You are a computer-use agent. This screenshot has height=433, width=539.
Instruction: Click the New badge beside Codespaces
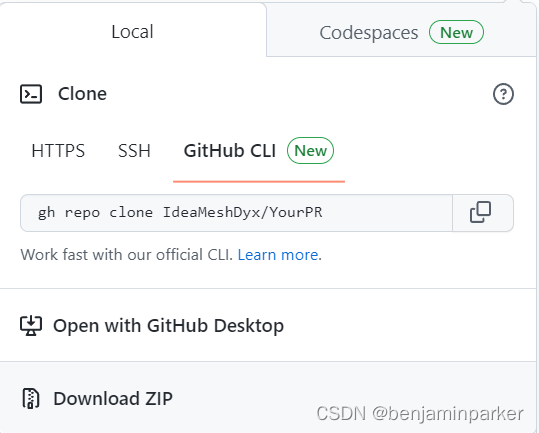coord(456,32)
